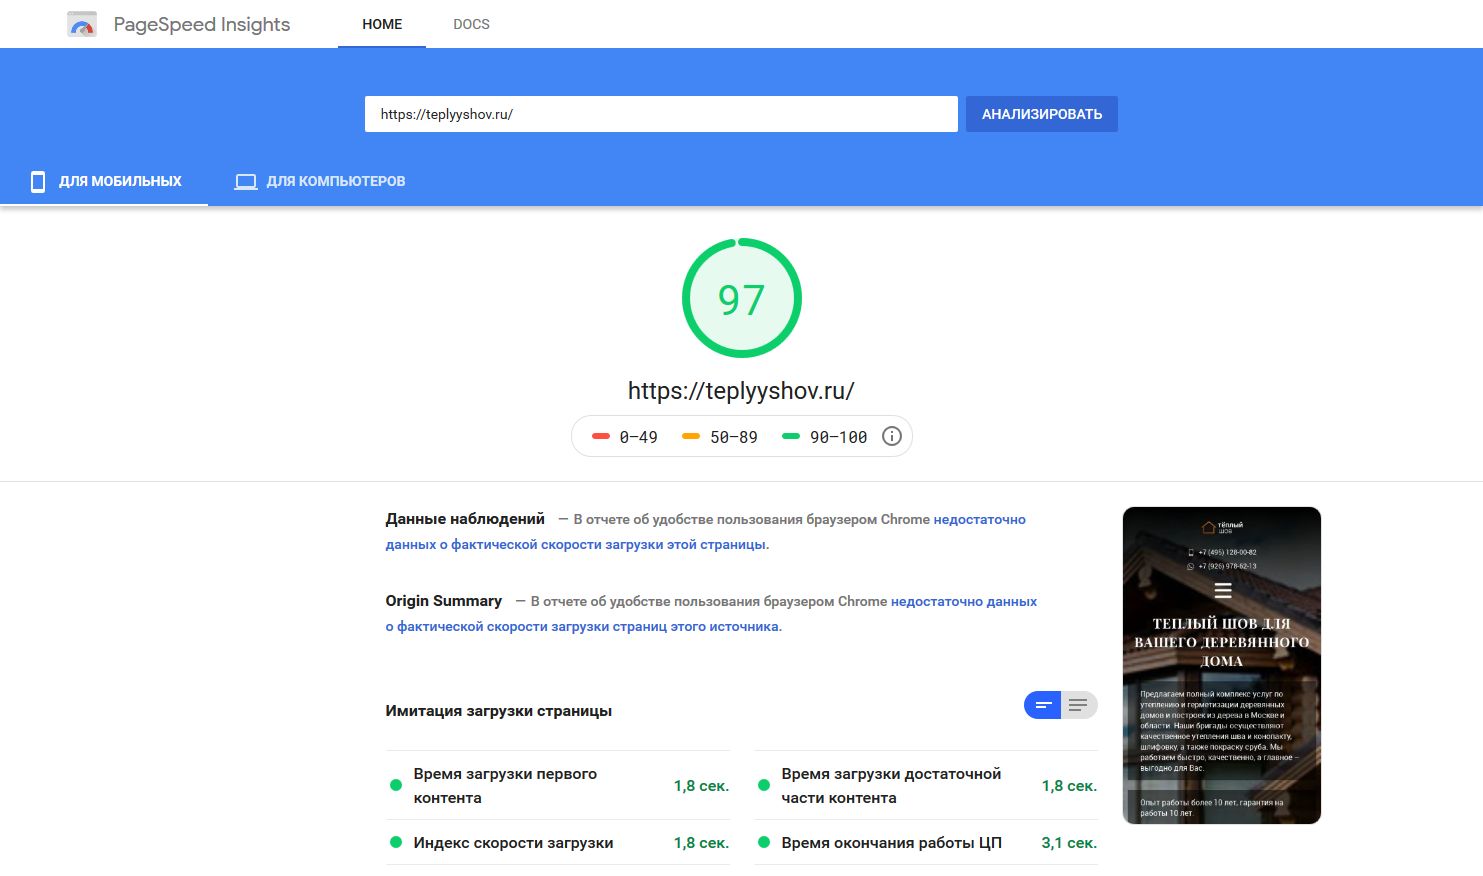Viewport: 1483px width, 876px height.
Task: Click the Origin Summary label
Action: [x=444, y=601]
